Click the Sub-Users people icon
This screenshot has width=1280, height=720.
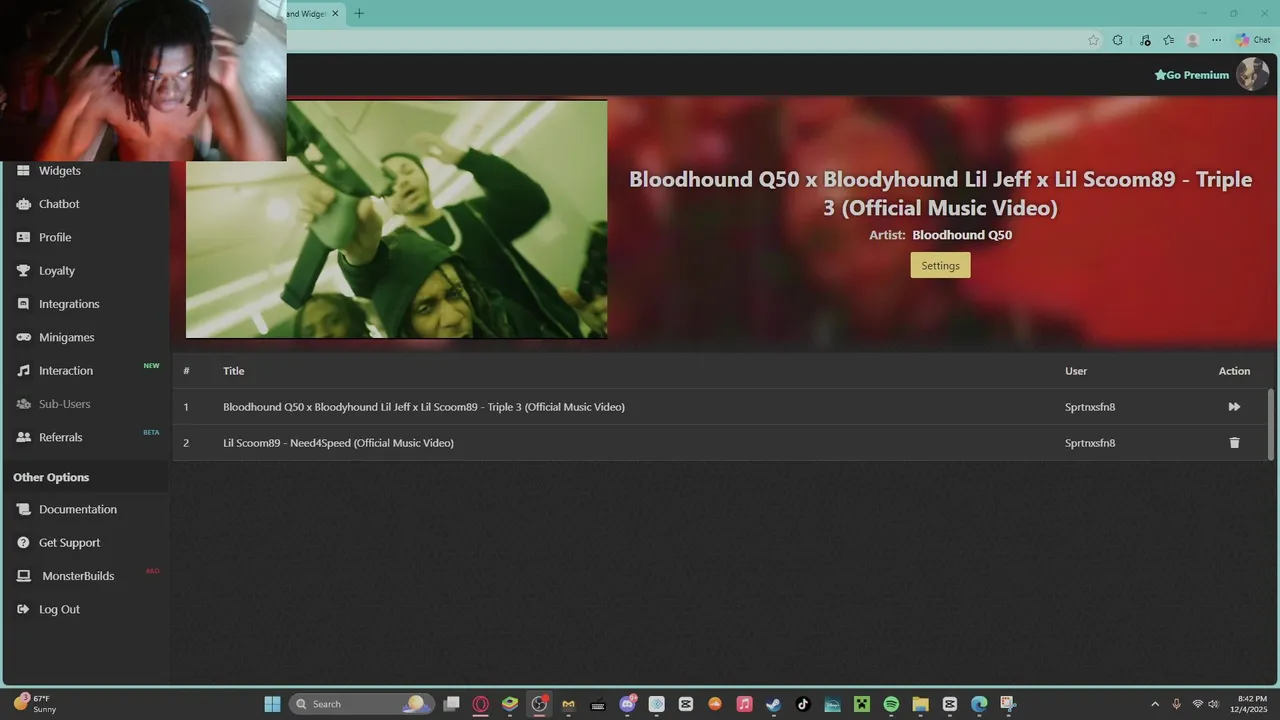click(24, 404)
